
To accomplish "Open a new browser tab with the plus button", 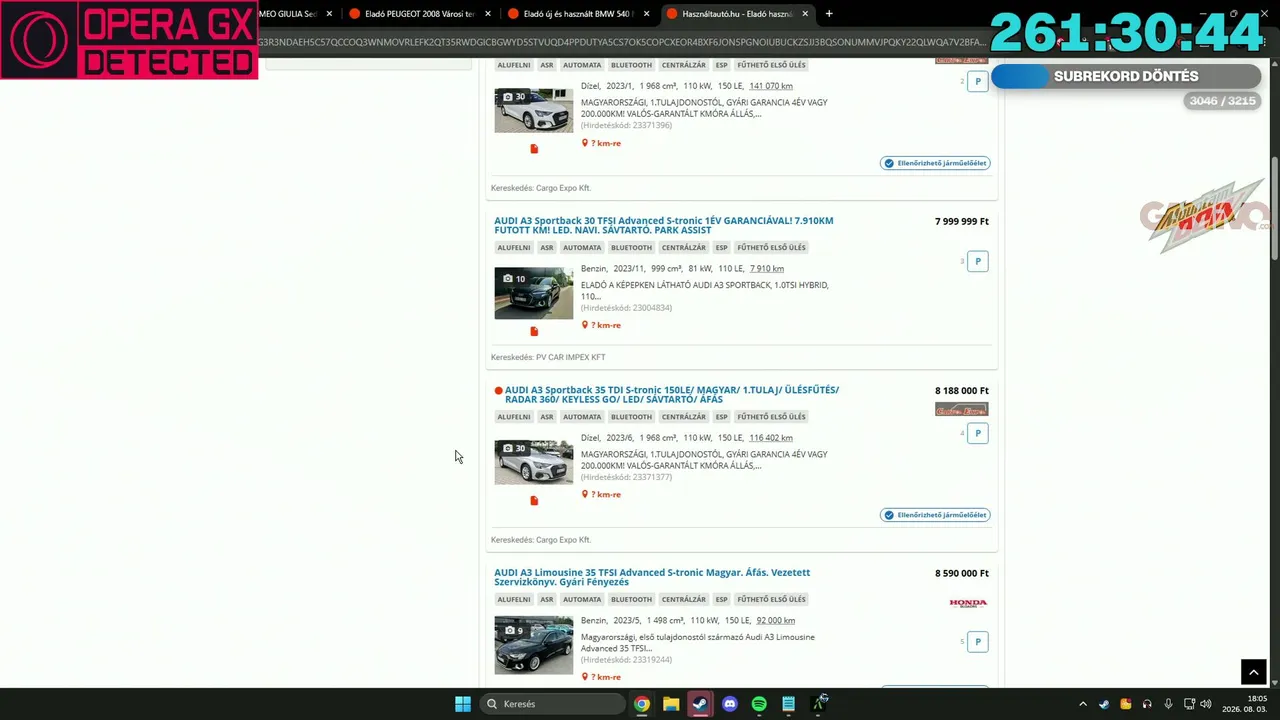I will pos(829,14).
